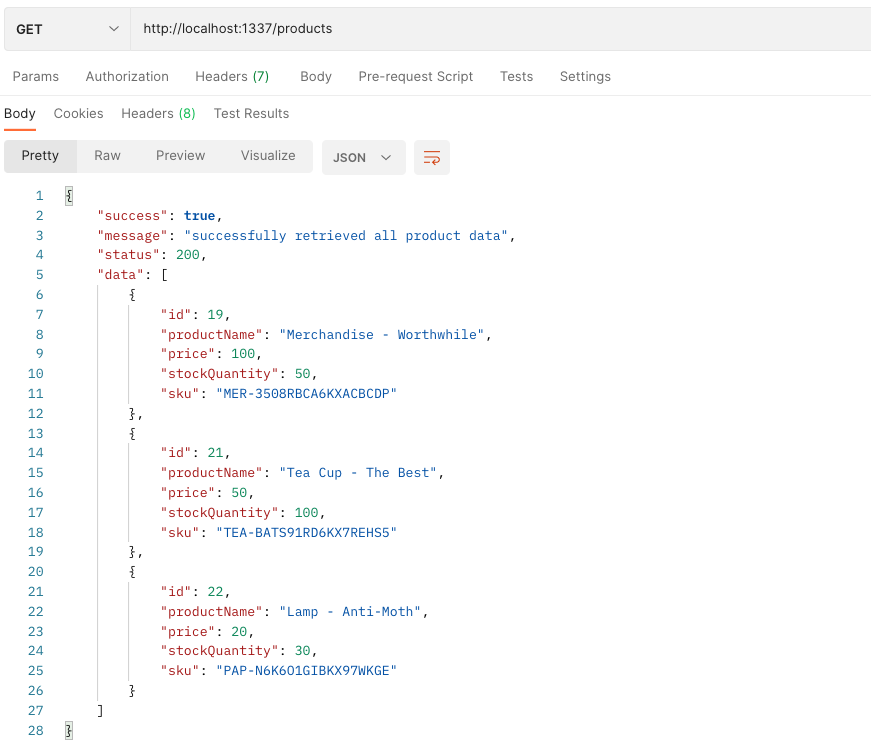Select the Pretty response view

pyautogui.click(x=40, y=155)
